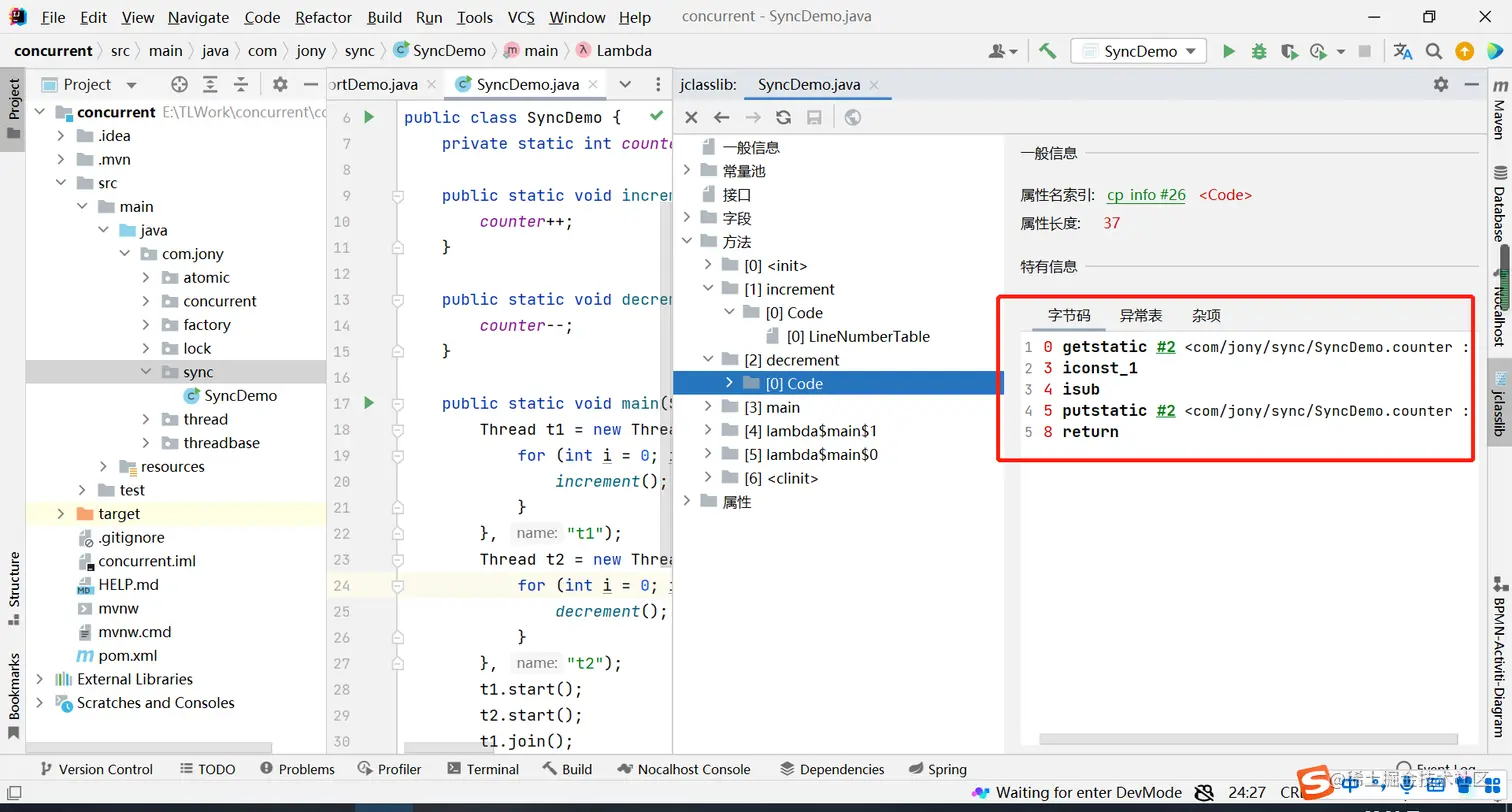
Task: Open the Version Control tool window
Action: pyautogui.click(x=96, y=769)
